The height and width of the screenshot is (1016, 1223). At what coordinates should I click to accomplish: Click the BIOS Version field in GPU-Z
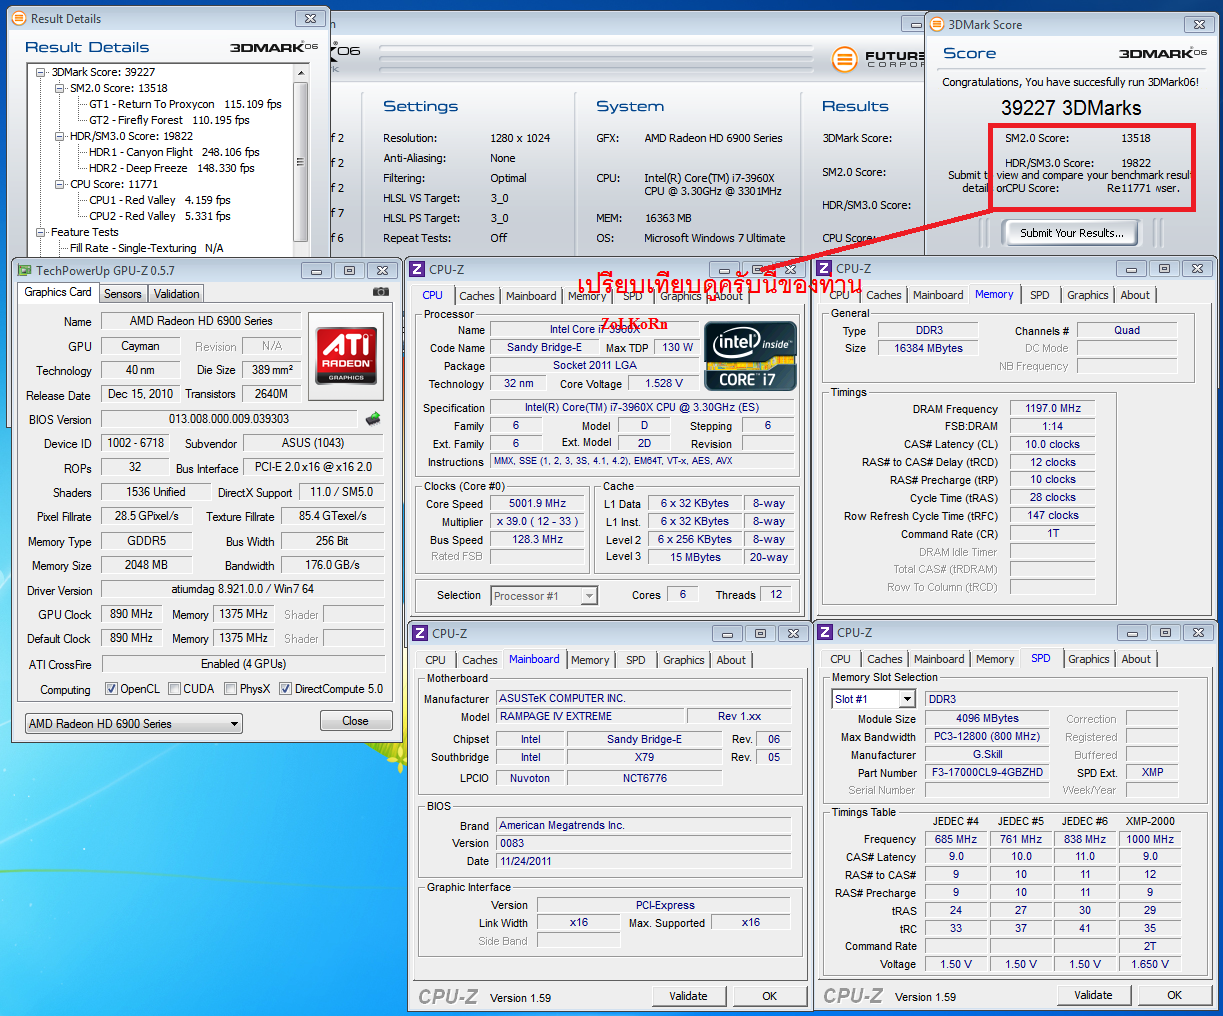click(229, 419)
